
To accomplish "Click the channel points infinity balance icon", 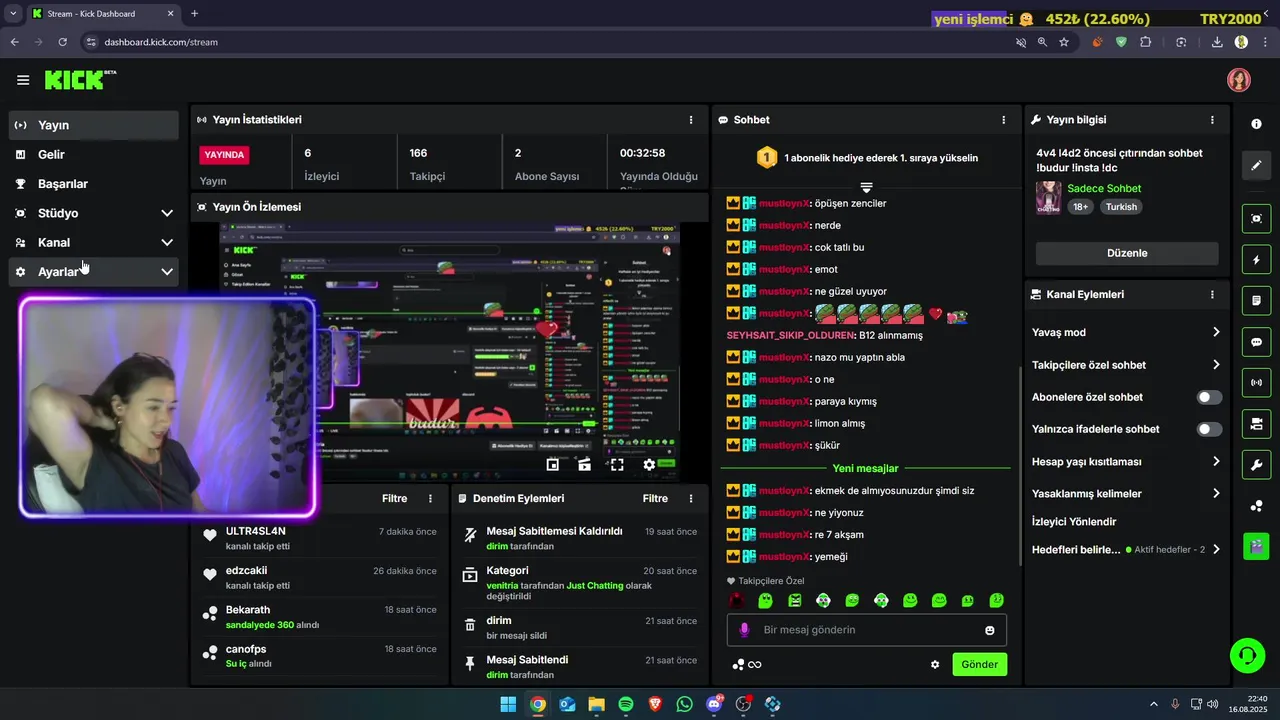I will click(747, 665).
